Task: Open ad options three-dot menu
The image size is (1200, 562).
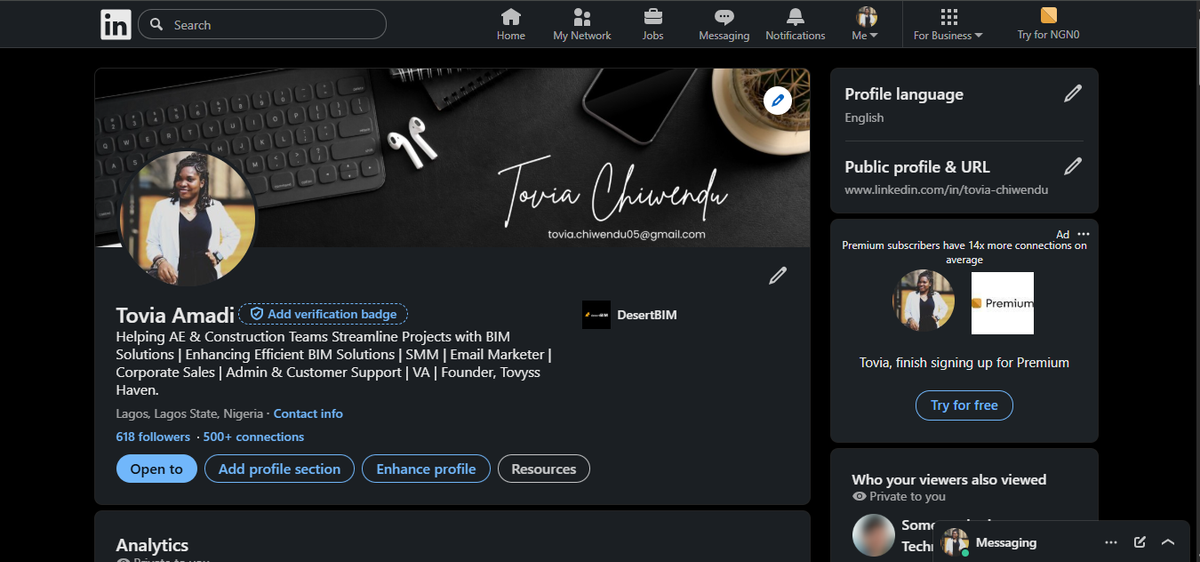Action: click(x=1084, y=234)
